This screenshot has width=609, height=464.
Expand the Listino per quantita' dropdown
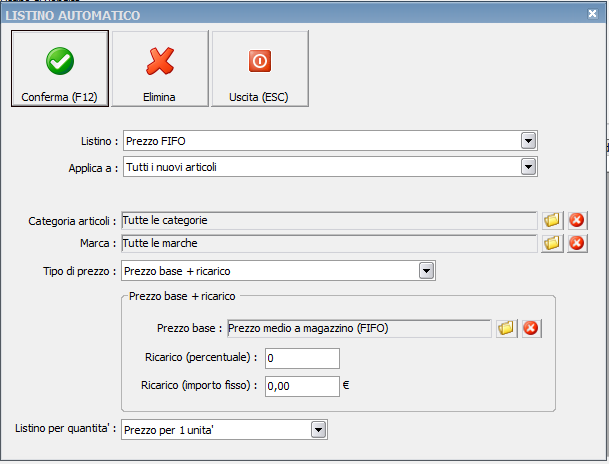(318, 430)
